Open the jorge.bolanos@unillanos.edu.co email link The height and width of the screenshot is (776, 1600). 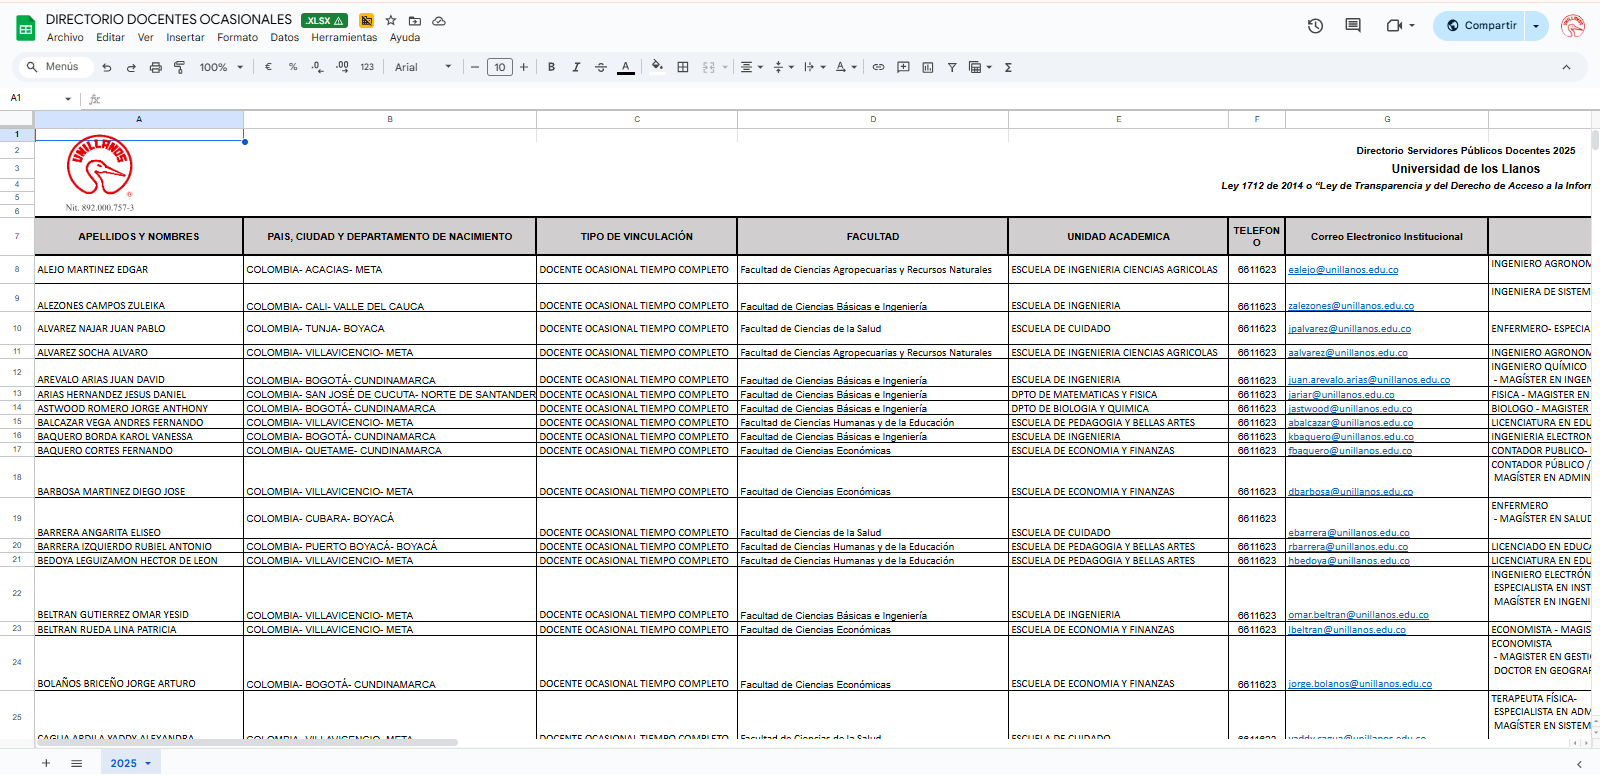(1360, 684)
